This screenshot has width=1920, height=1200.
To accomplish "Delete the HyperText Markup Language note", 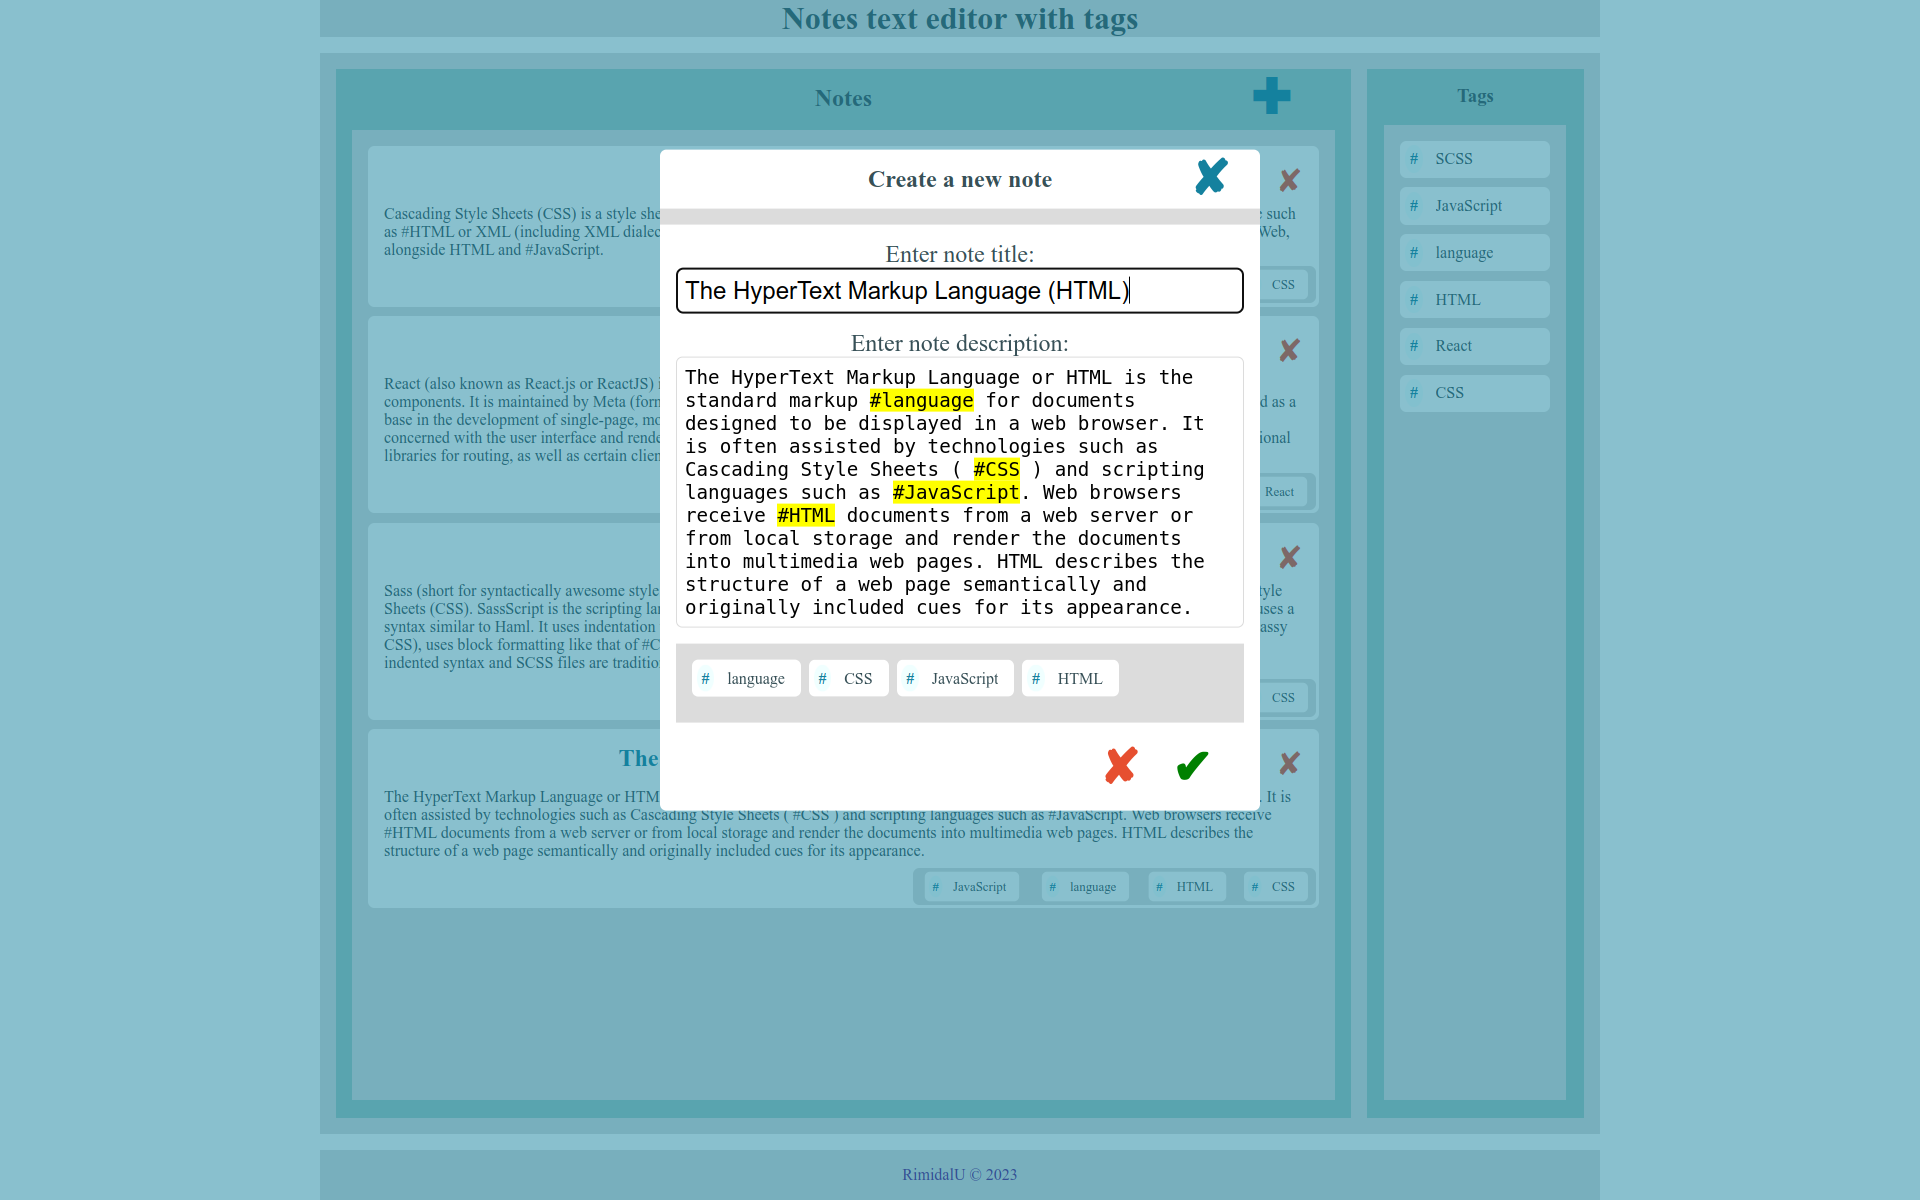I will point(1289,764).
